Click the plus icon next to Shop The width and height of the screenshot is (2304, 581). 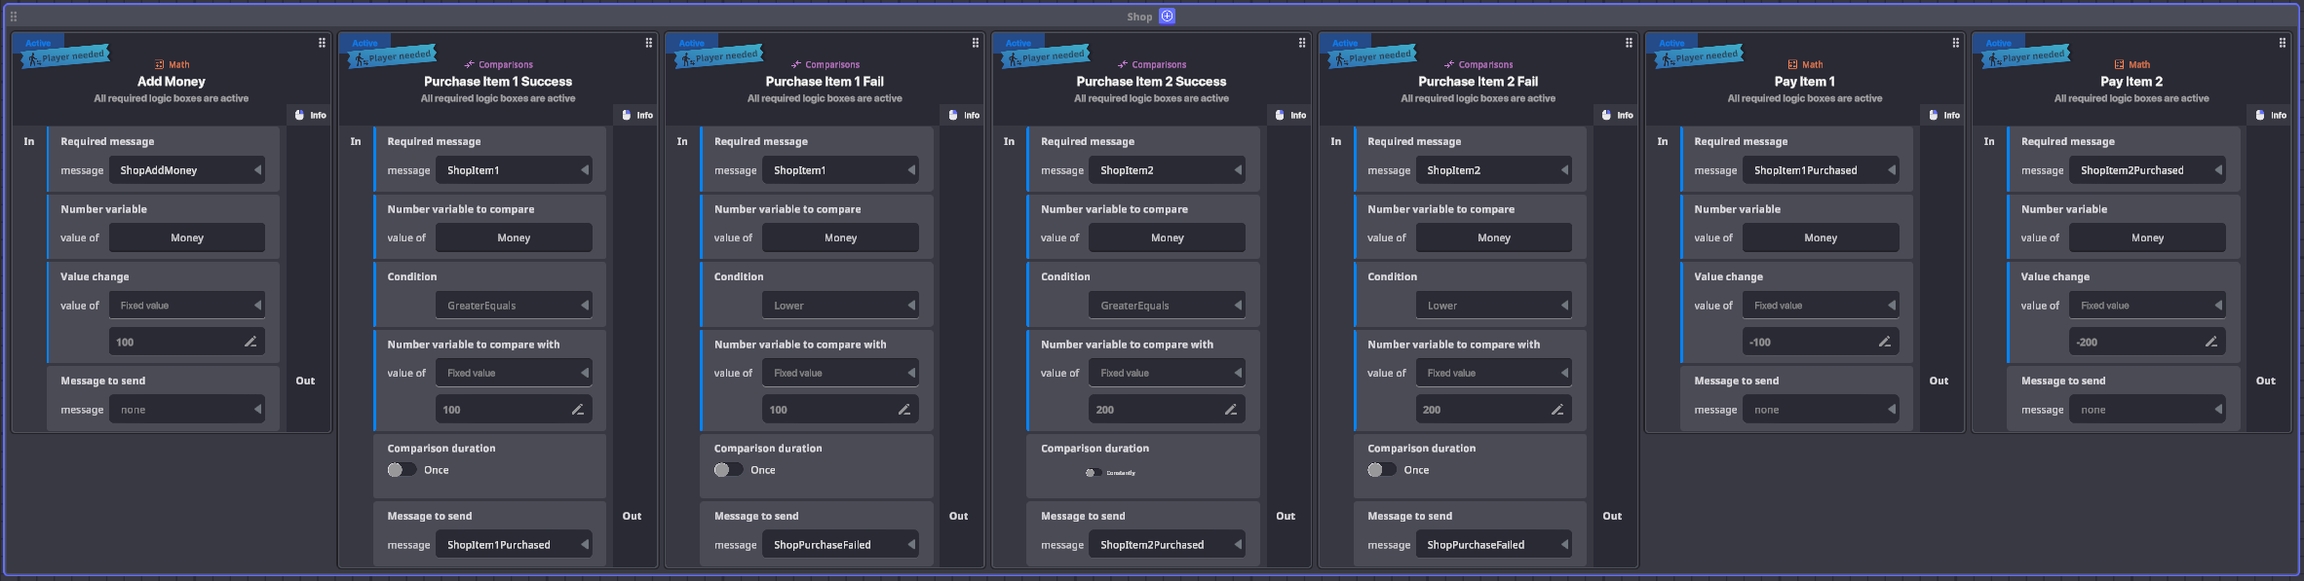[x=1166, y=16]
